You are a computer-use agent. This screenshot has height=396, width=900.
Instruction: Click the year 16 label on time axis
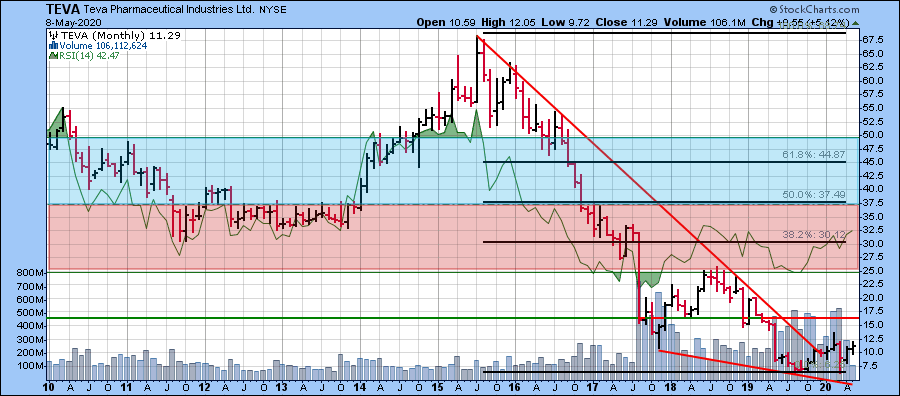click(515, 388)
